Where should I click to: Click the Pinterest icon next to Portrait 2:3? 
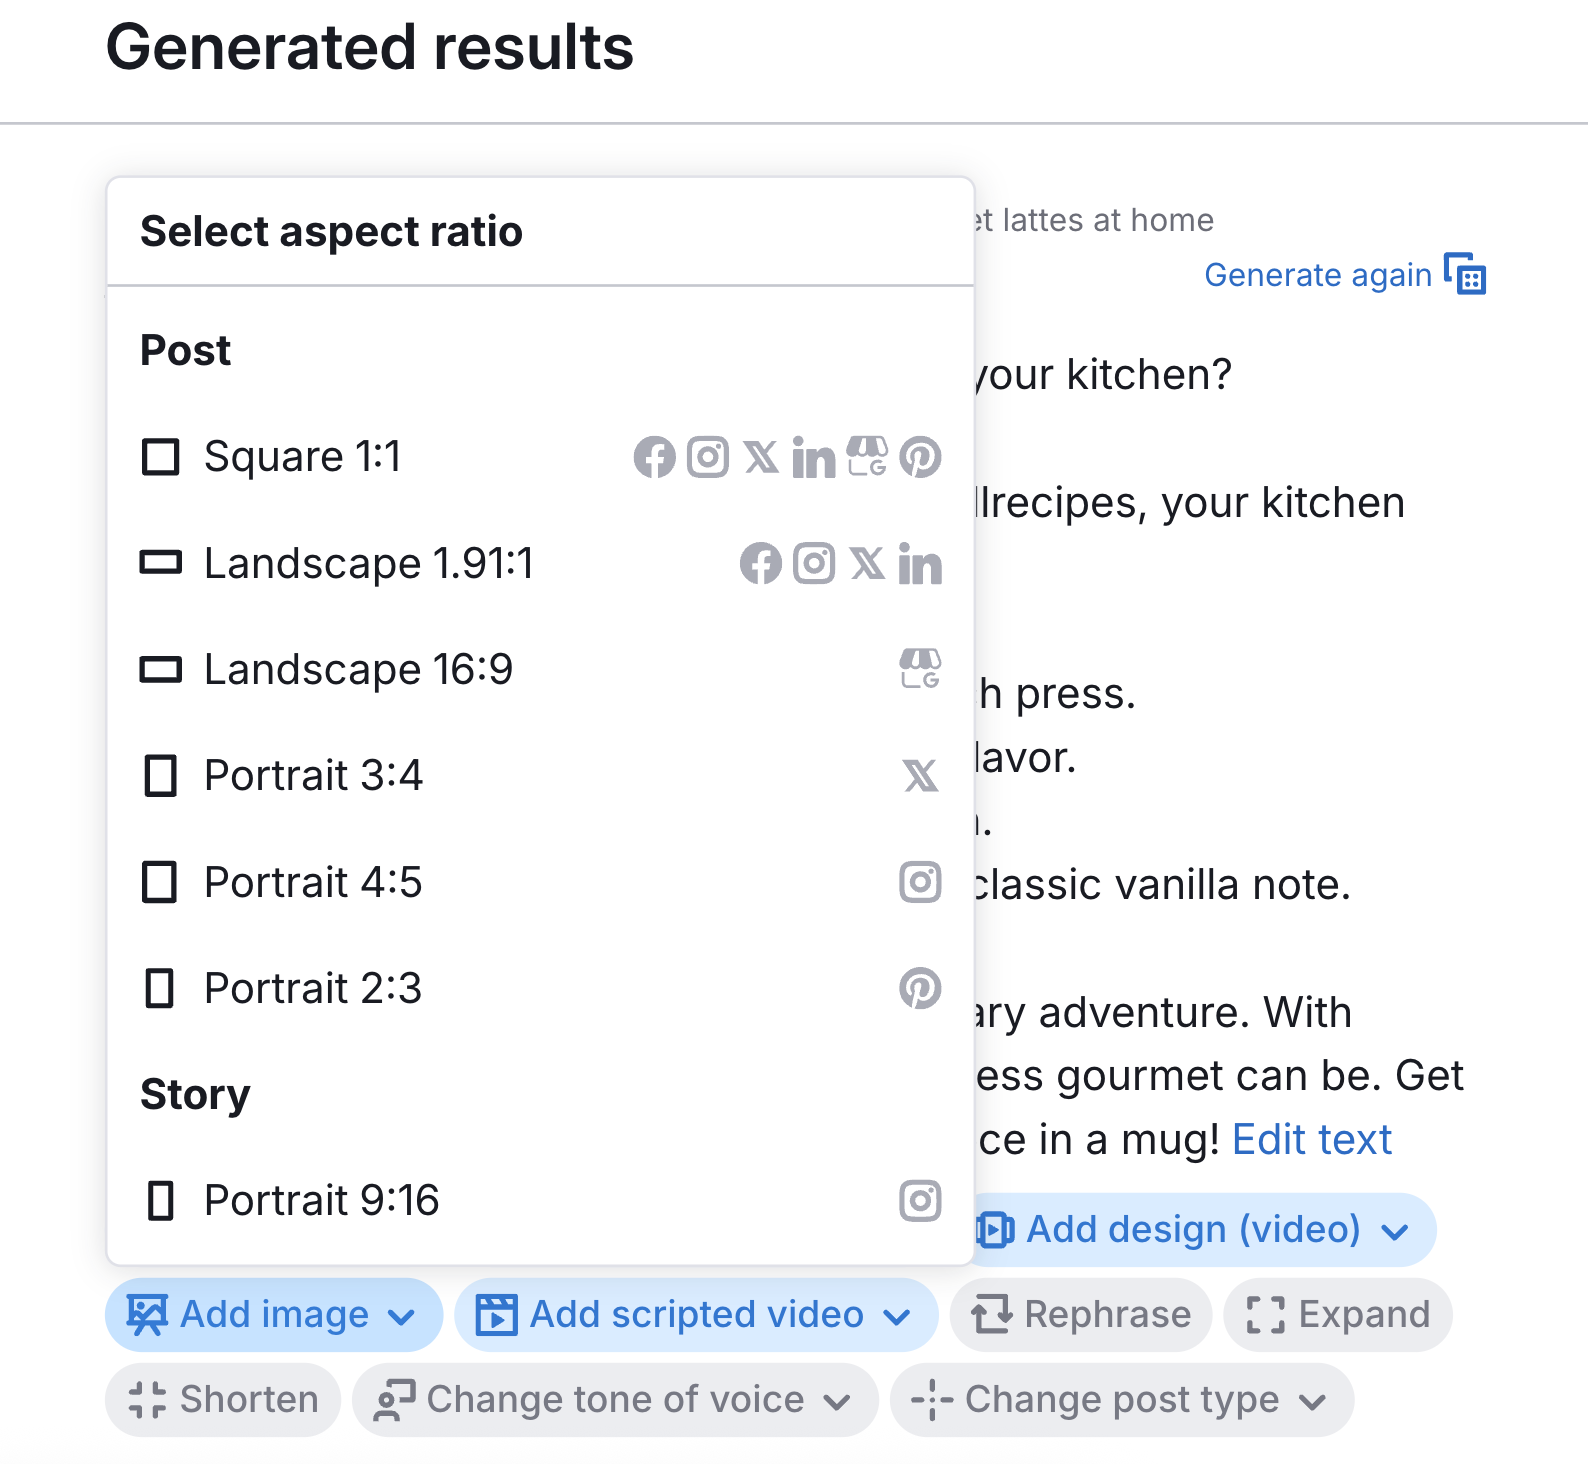click(921, 989)
